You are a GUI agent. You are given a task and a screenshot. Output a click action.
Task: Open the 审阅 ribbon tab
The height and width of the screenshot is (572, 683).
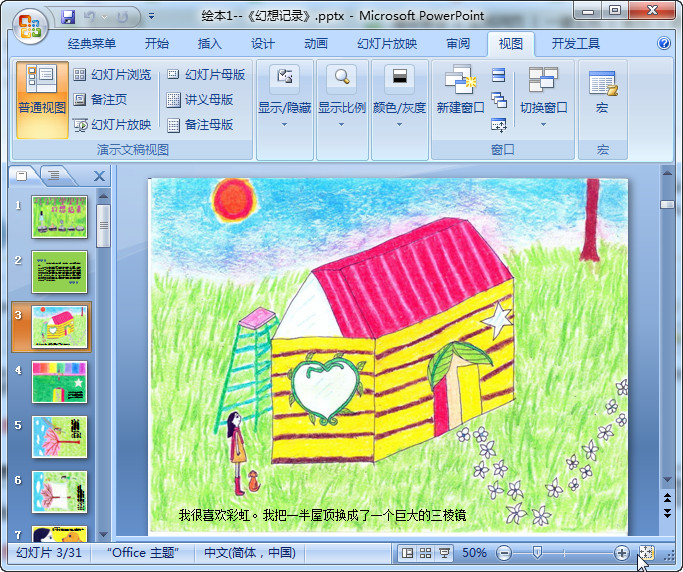[458, 44]
